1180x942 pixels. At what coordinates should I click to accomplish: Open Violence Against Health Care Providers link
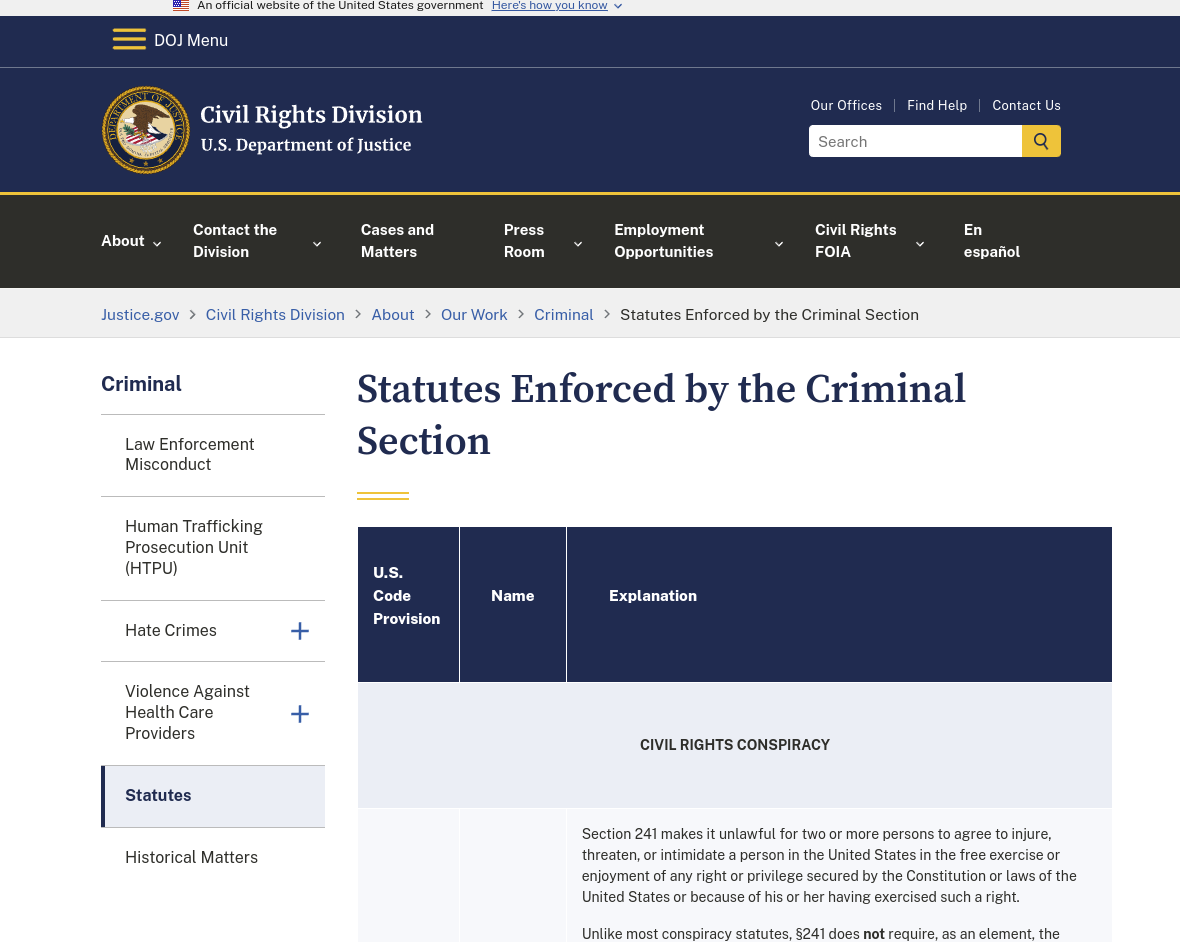(x=187, y=712)
